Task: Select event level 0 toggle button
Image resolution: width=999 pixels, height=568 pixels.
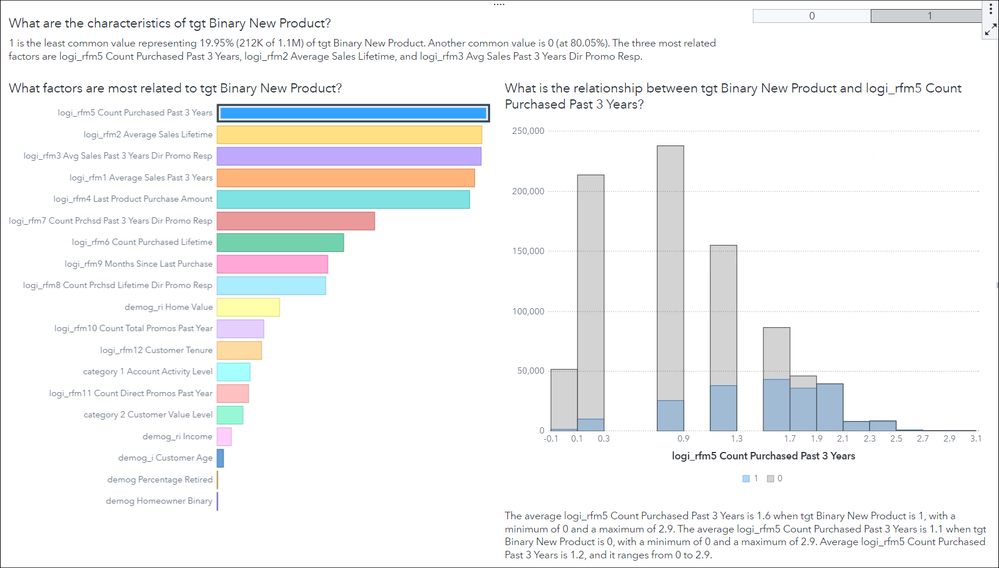Action: tap(811, 16)
